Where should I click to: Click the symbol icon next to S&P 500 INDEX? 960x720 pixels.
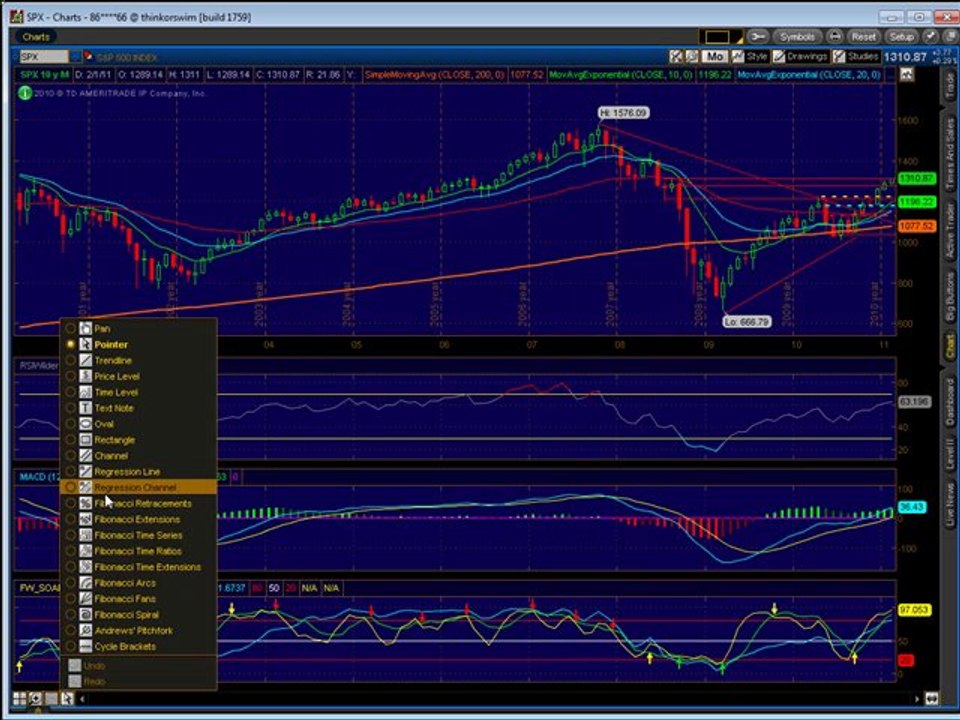[x=89, y=56]
